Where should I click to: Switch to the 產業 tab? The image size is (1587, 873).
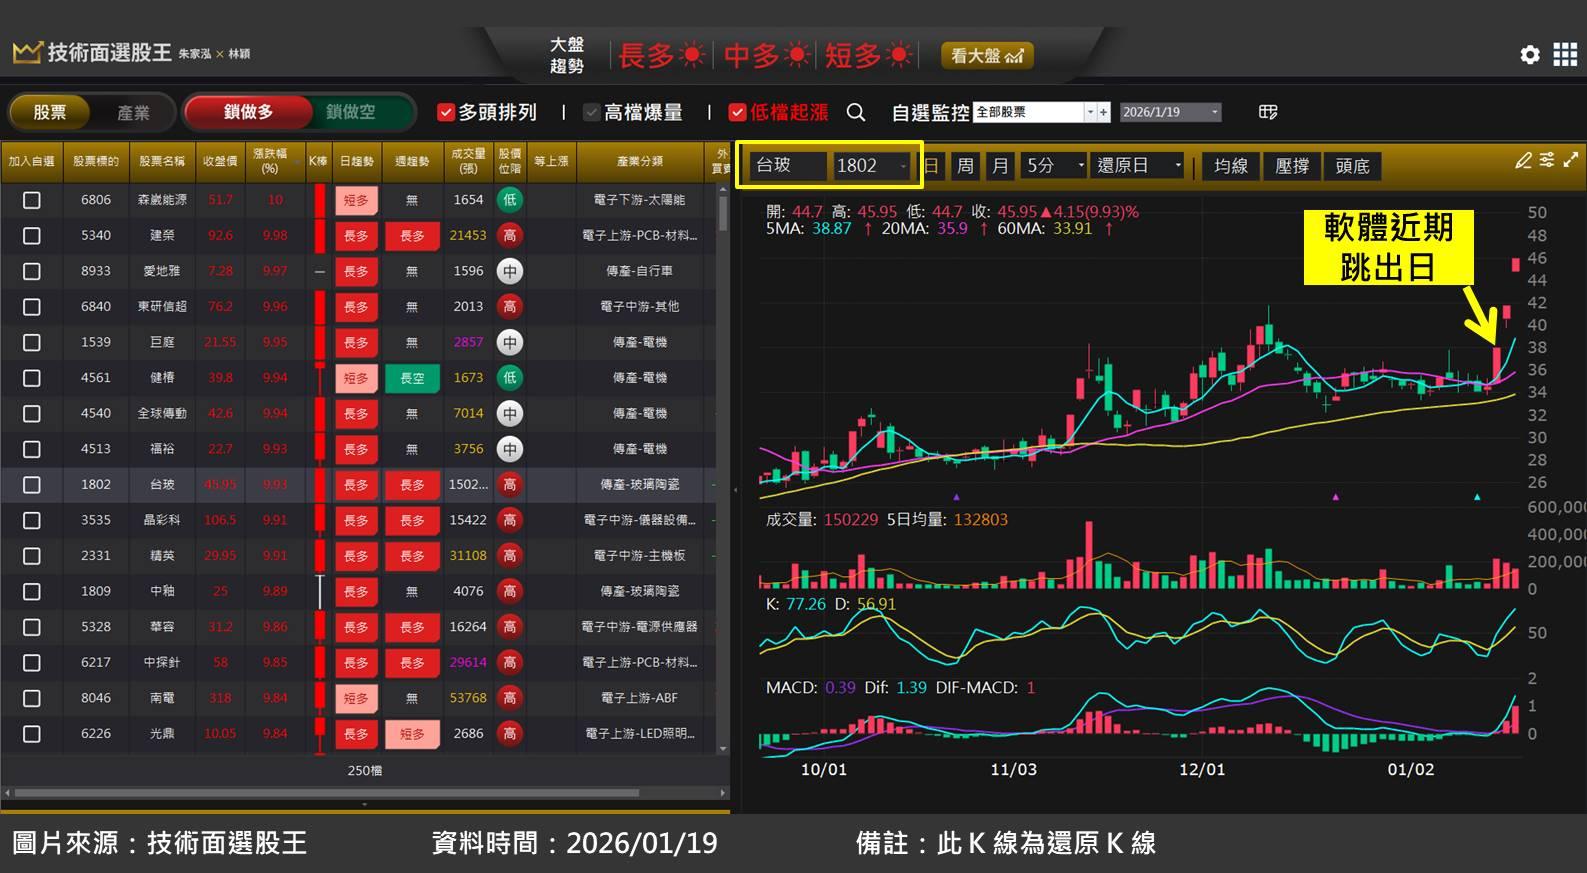coord(133,112)
